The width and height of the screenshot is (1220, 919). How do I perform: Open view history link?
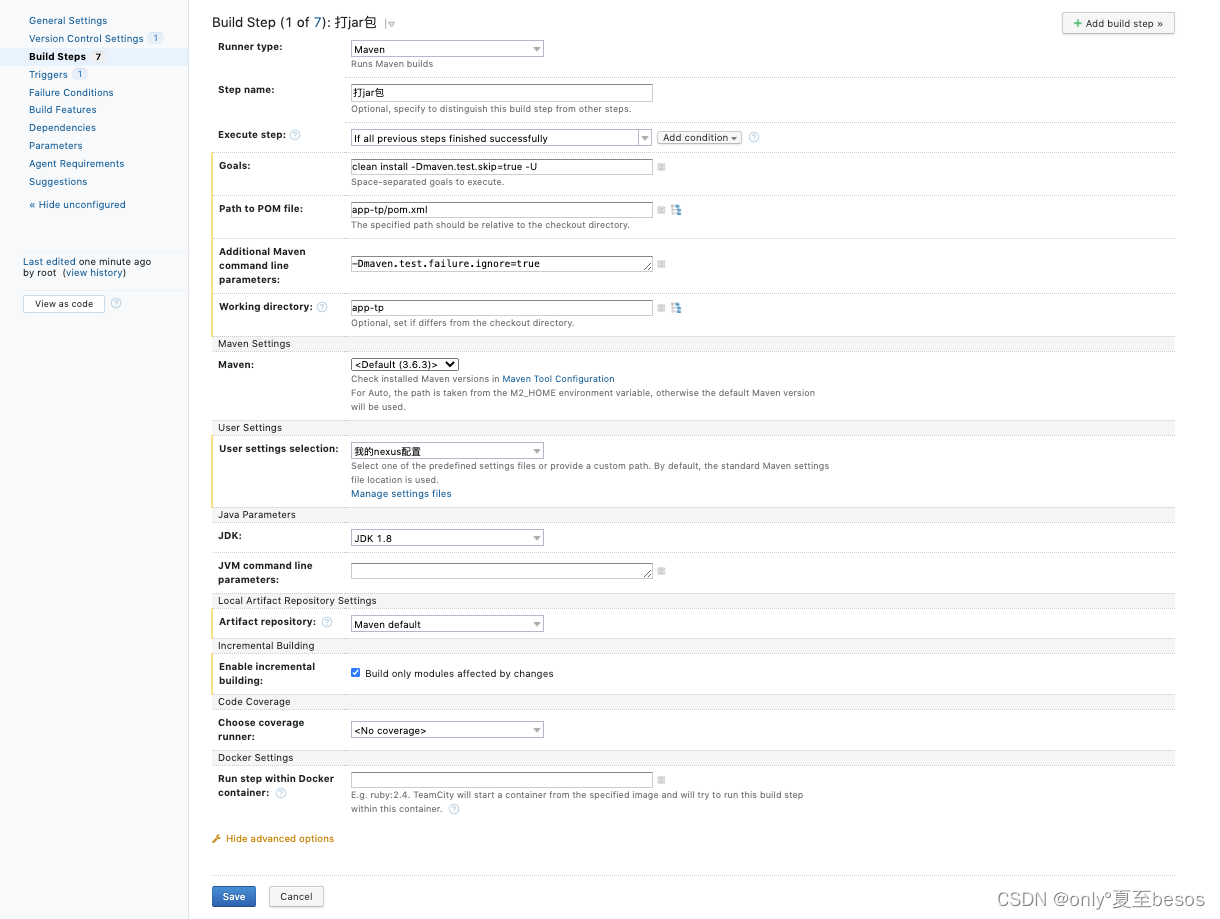point(94,273)
